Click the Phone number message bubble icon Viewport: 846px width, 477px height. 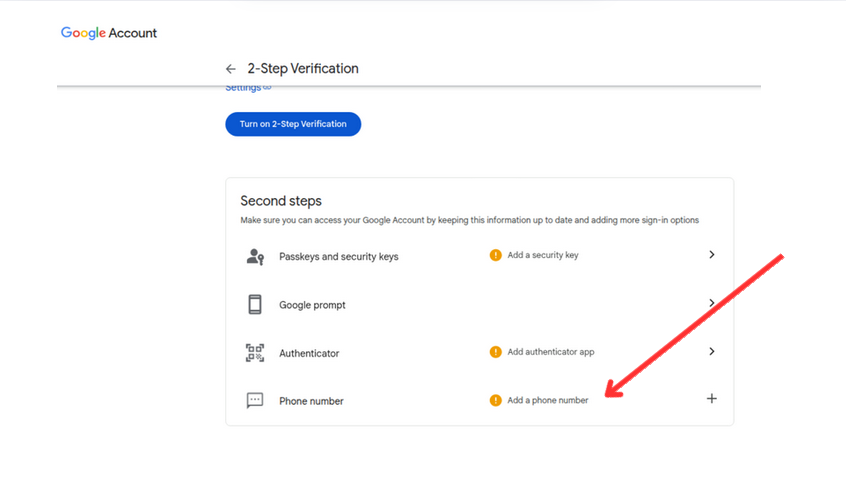[255, 401]
